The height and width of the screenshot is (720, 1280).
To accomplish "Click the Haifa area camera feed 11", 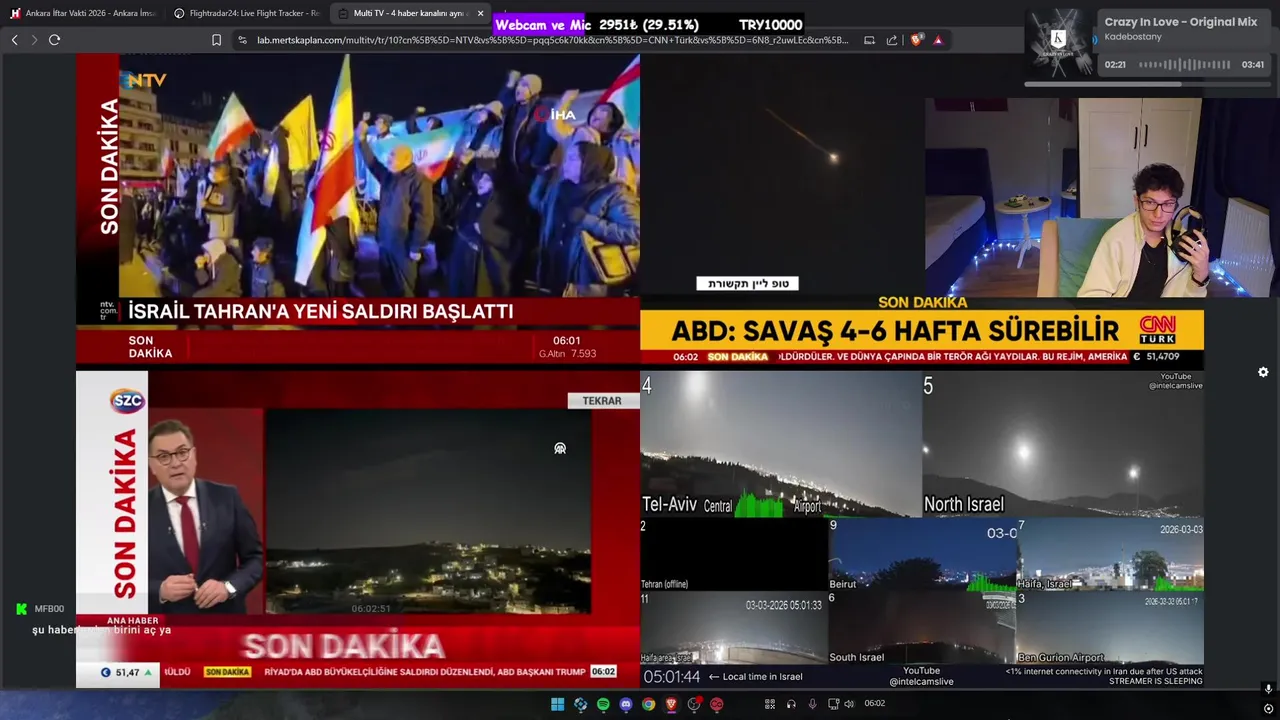I will (x=734, y=628).
